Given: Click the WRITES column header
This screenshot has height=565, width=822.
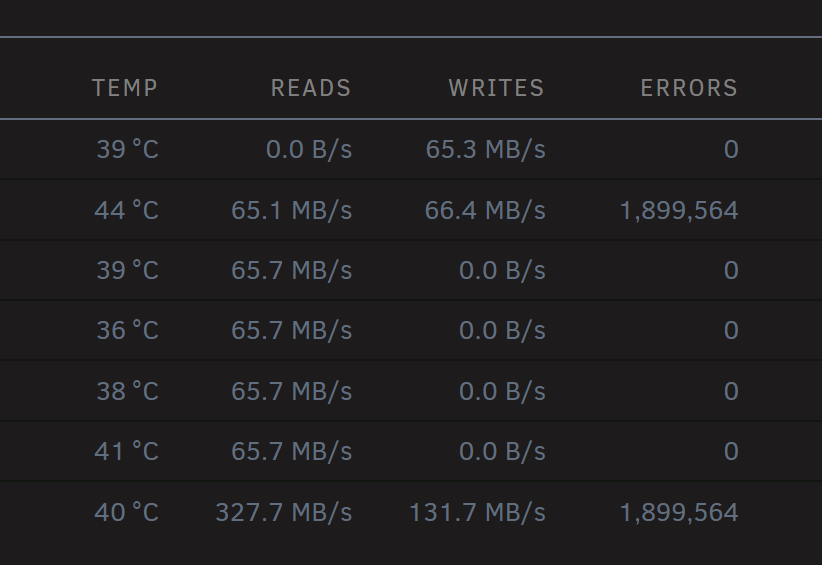Looking at the screenshot, I should (496, 88).
